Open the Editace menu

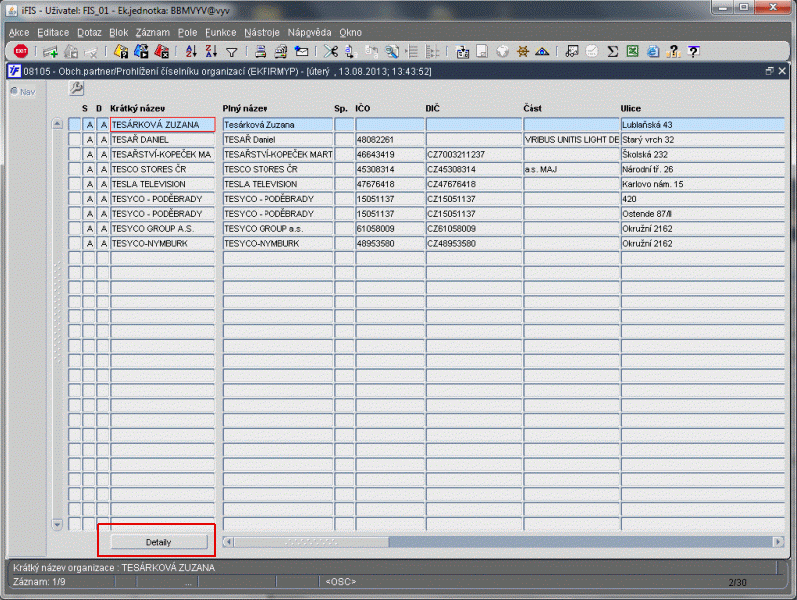pos(53,33)
